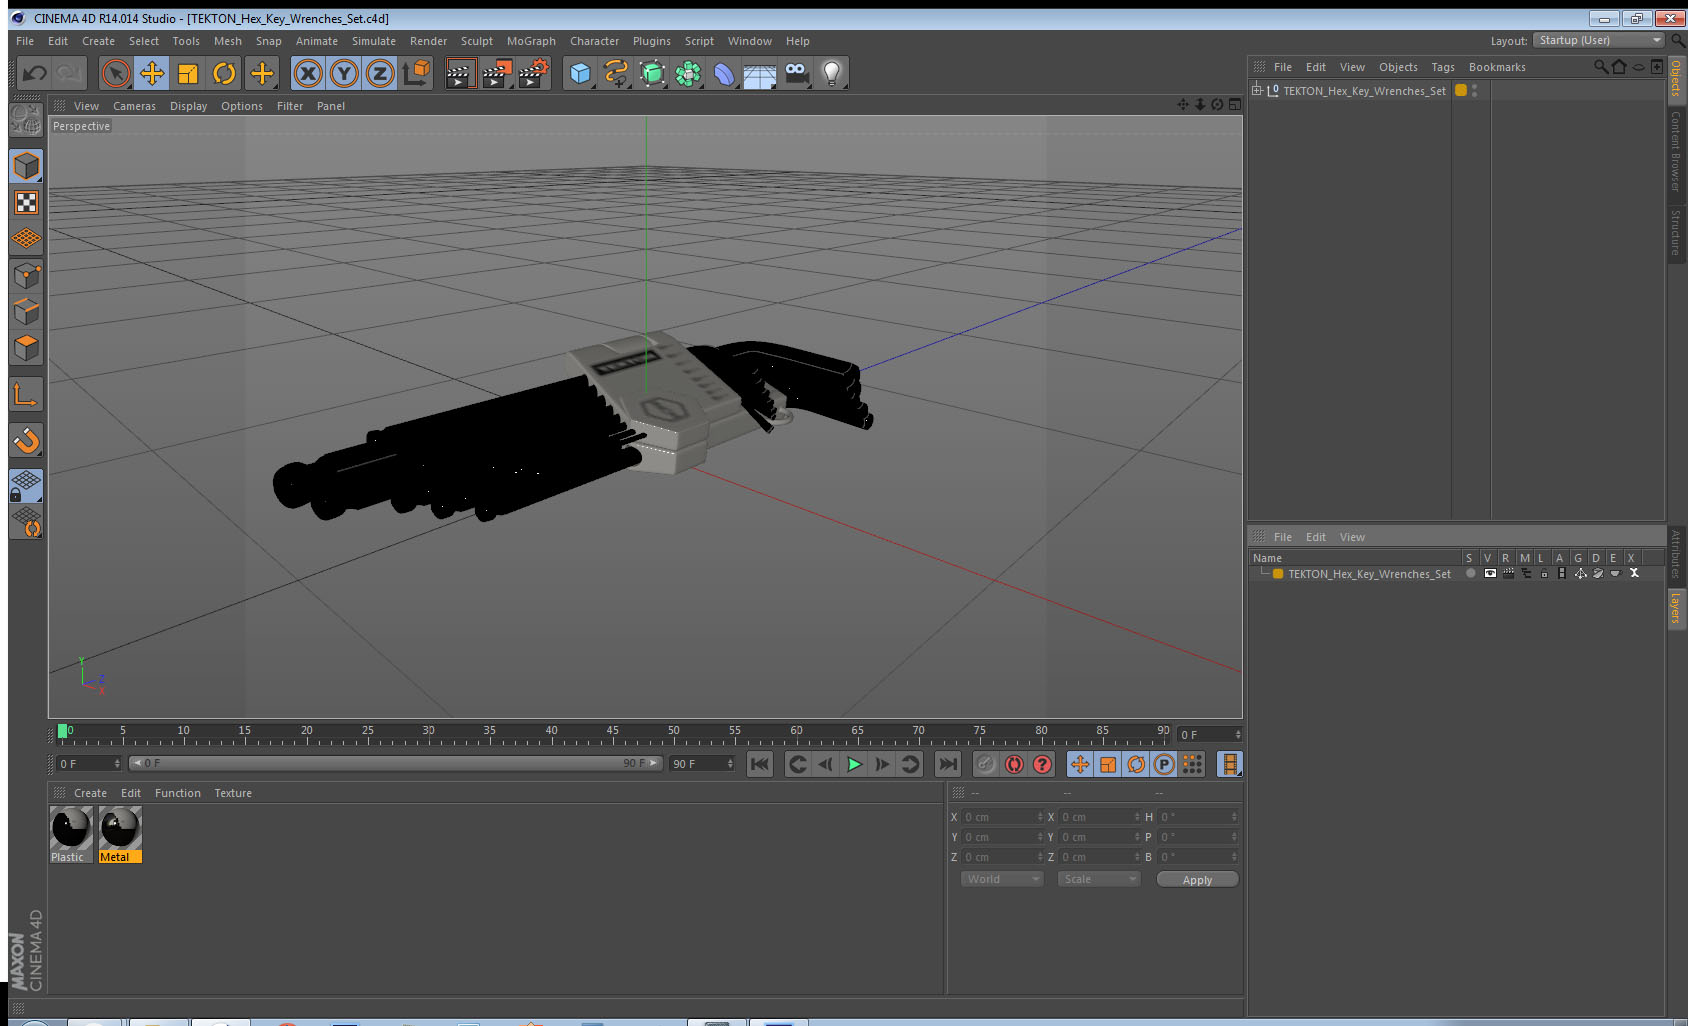
Task: Open the array modeling objects
Action: (688, 73)
